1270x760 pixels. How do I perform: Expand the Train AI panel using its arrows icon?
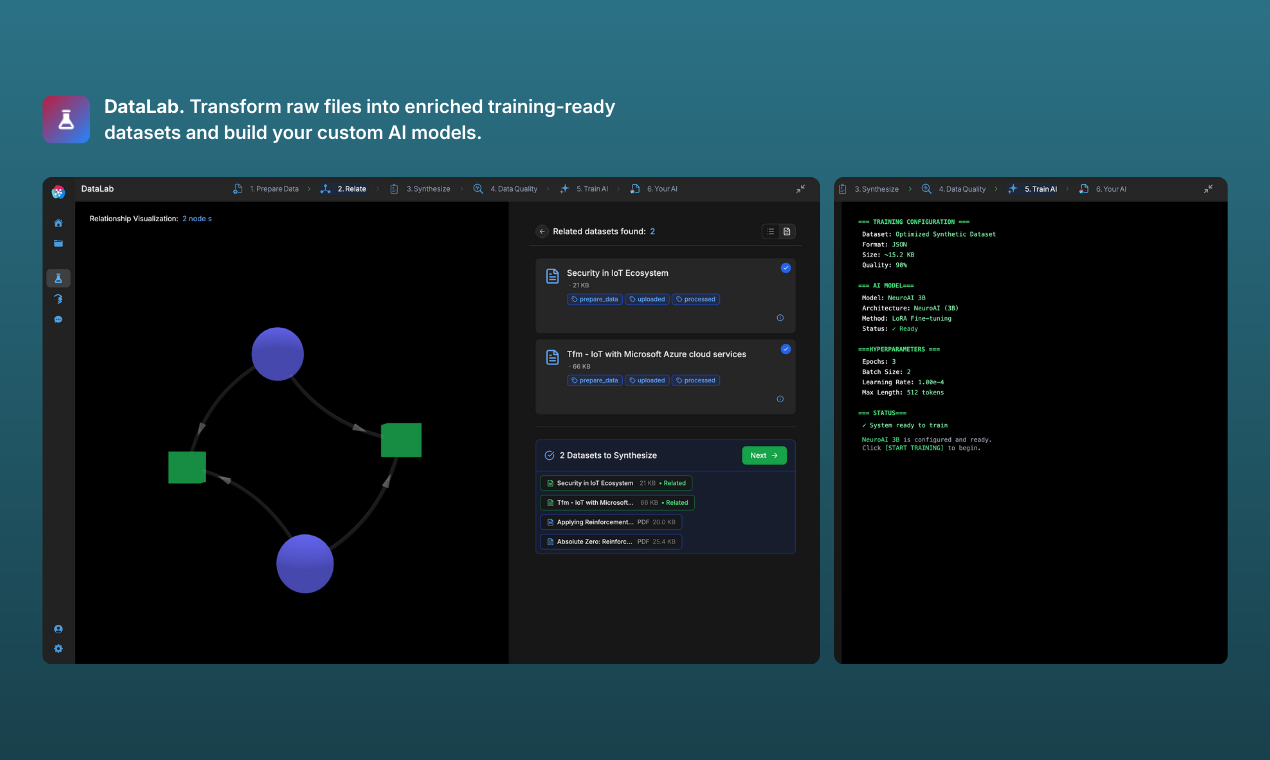coord(1210,188)
